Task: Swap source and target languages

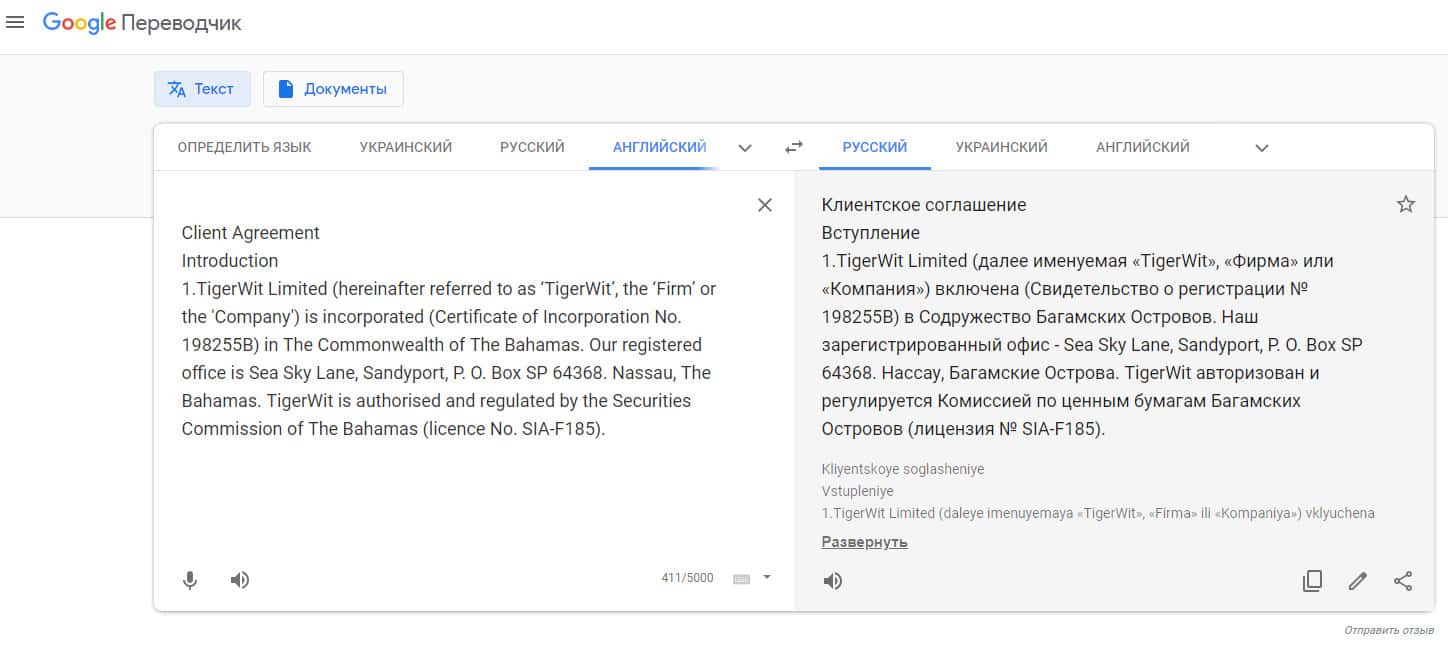Action: 793,147
